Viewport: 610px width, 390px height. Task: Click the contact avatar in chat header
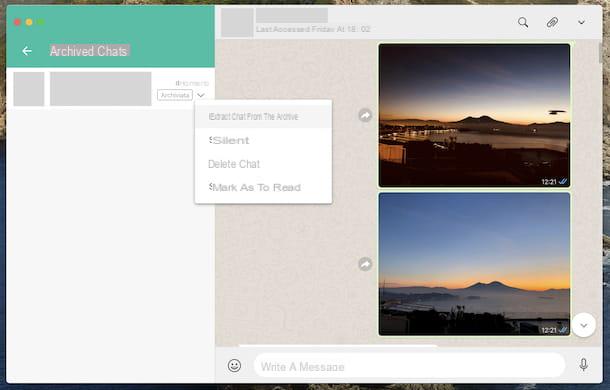(237, 23)
